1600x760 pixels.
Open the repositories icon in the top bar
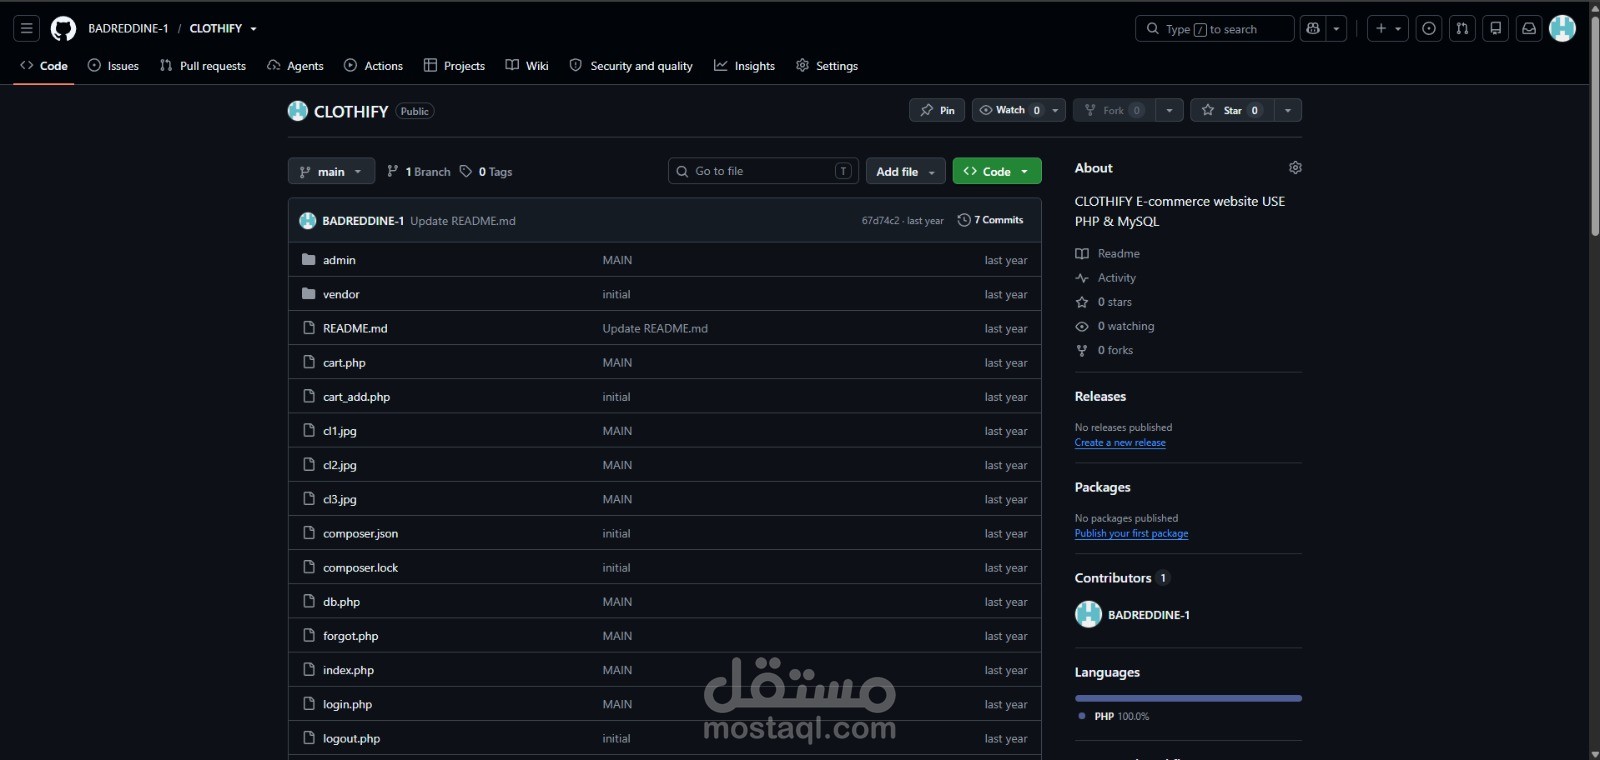1496,29
